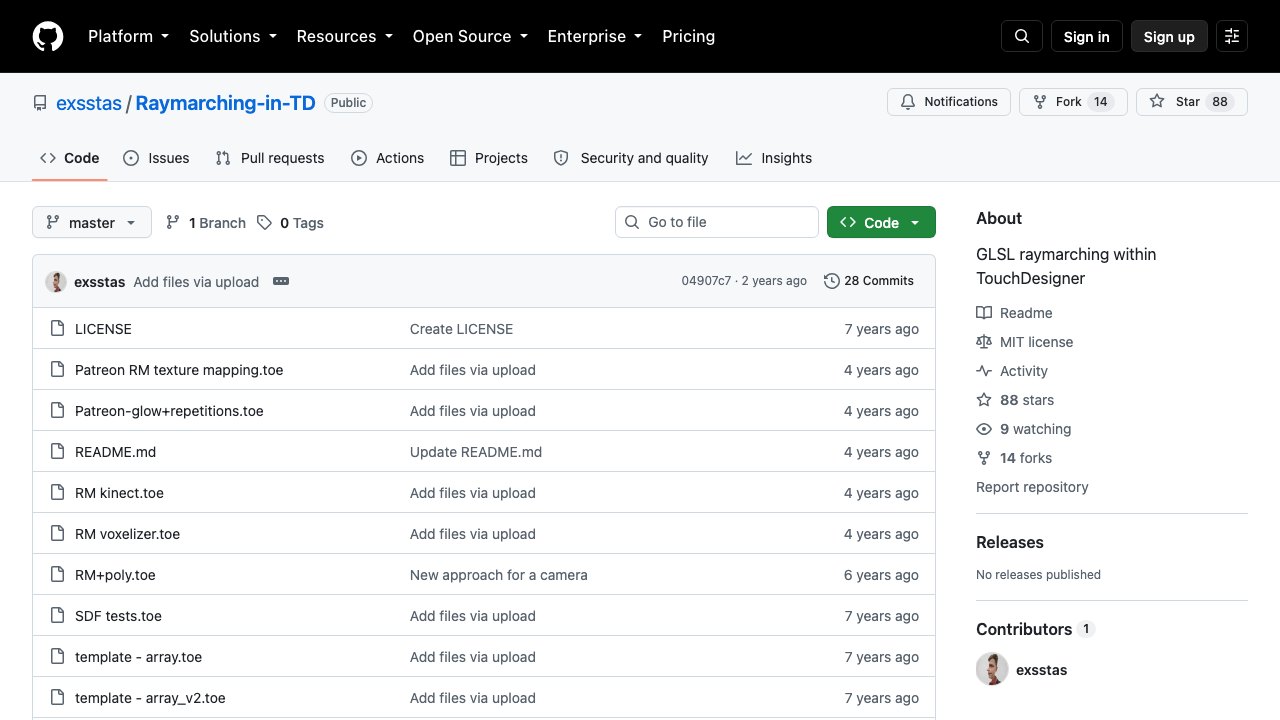Open the Security and quality tab
Image resolution: width=1280 pixels, height=720 pixels.
(631, 158)
